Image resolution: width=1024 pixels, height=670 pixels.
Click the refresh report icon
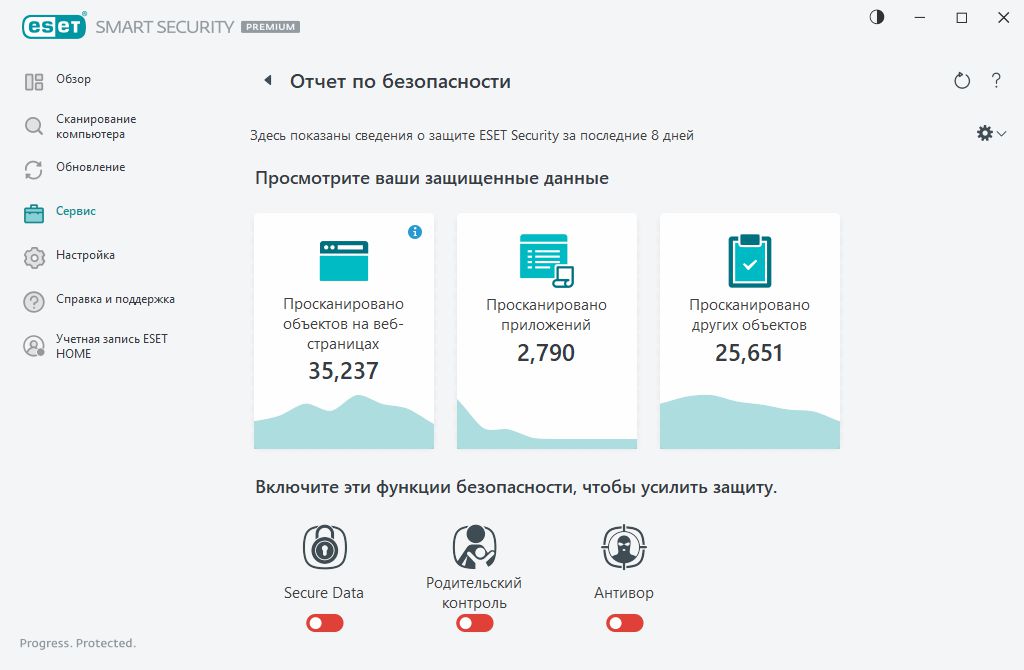[962, 81]
